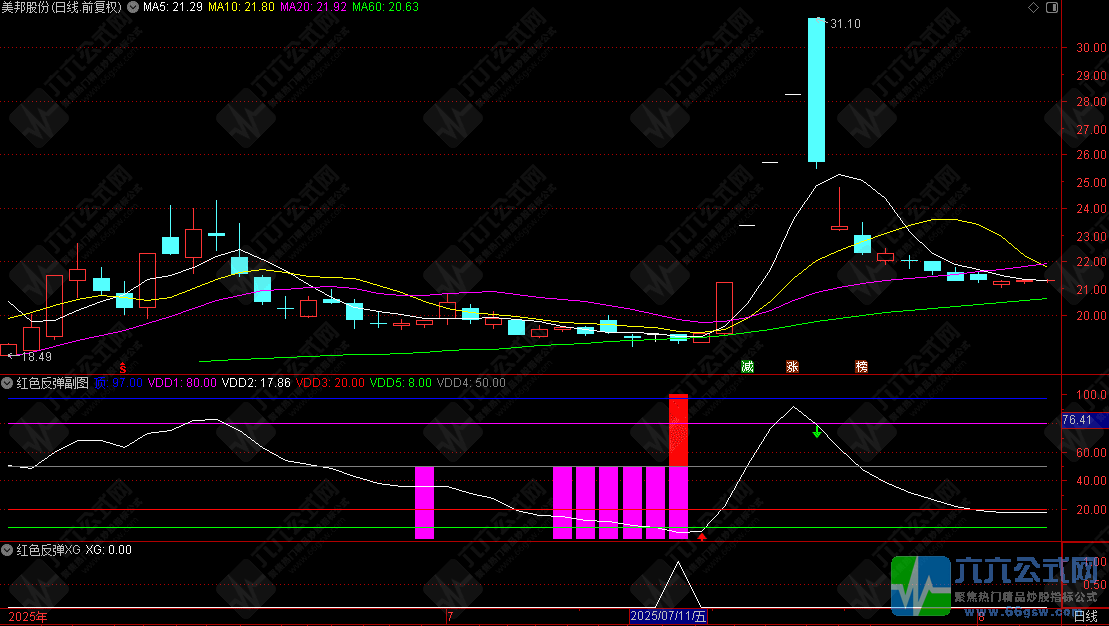Click the VDD3: 20.00 value

click(x=330, y=383)
